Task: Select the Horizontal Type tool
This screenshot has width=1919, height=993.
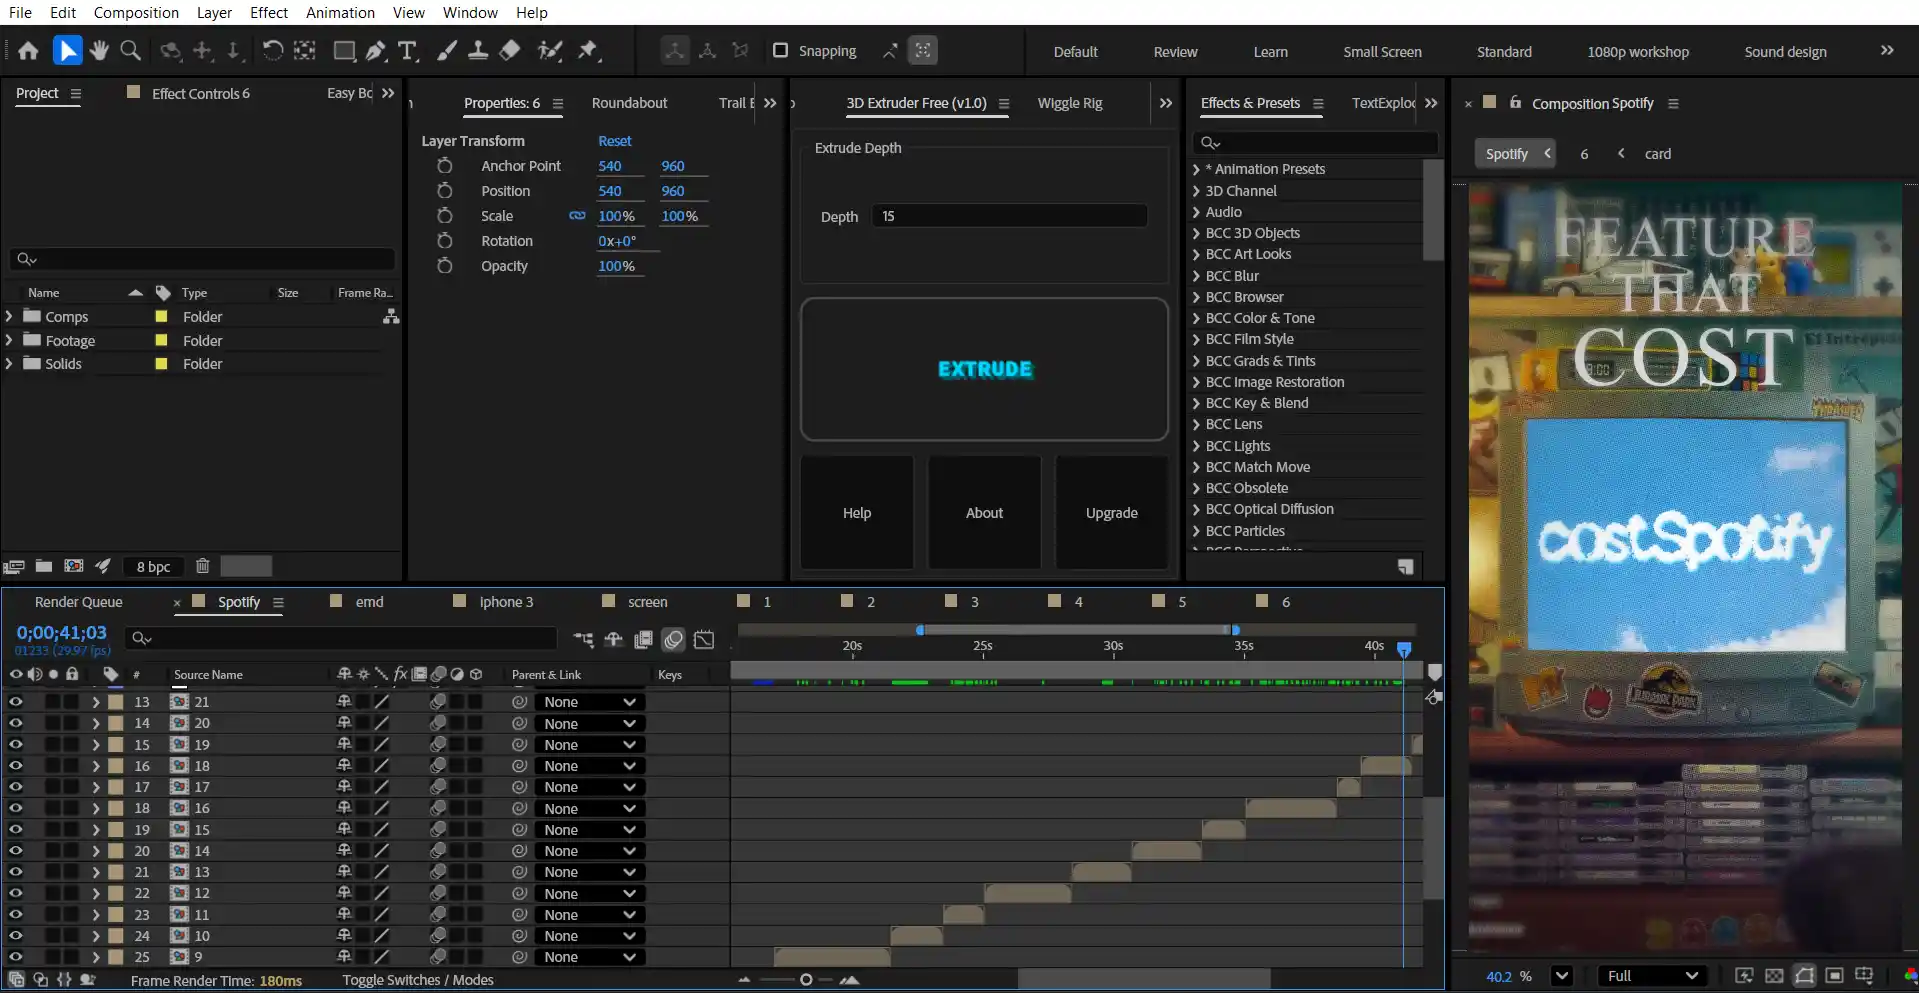Action: [407, 51]
